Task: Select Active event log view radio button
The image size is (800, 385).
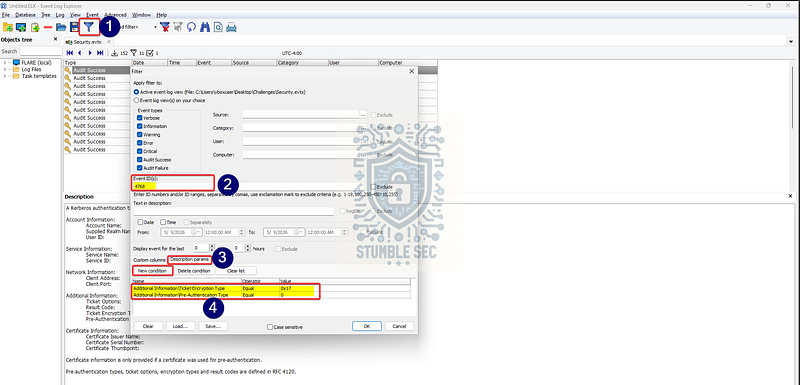Action: point(136,92)
